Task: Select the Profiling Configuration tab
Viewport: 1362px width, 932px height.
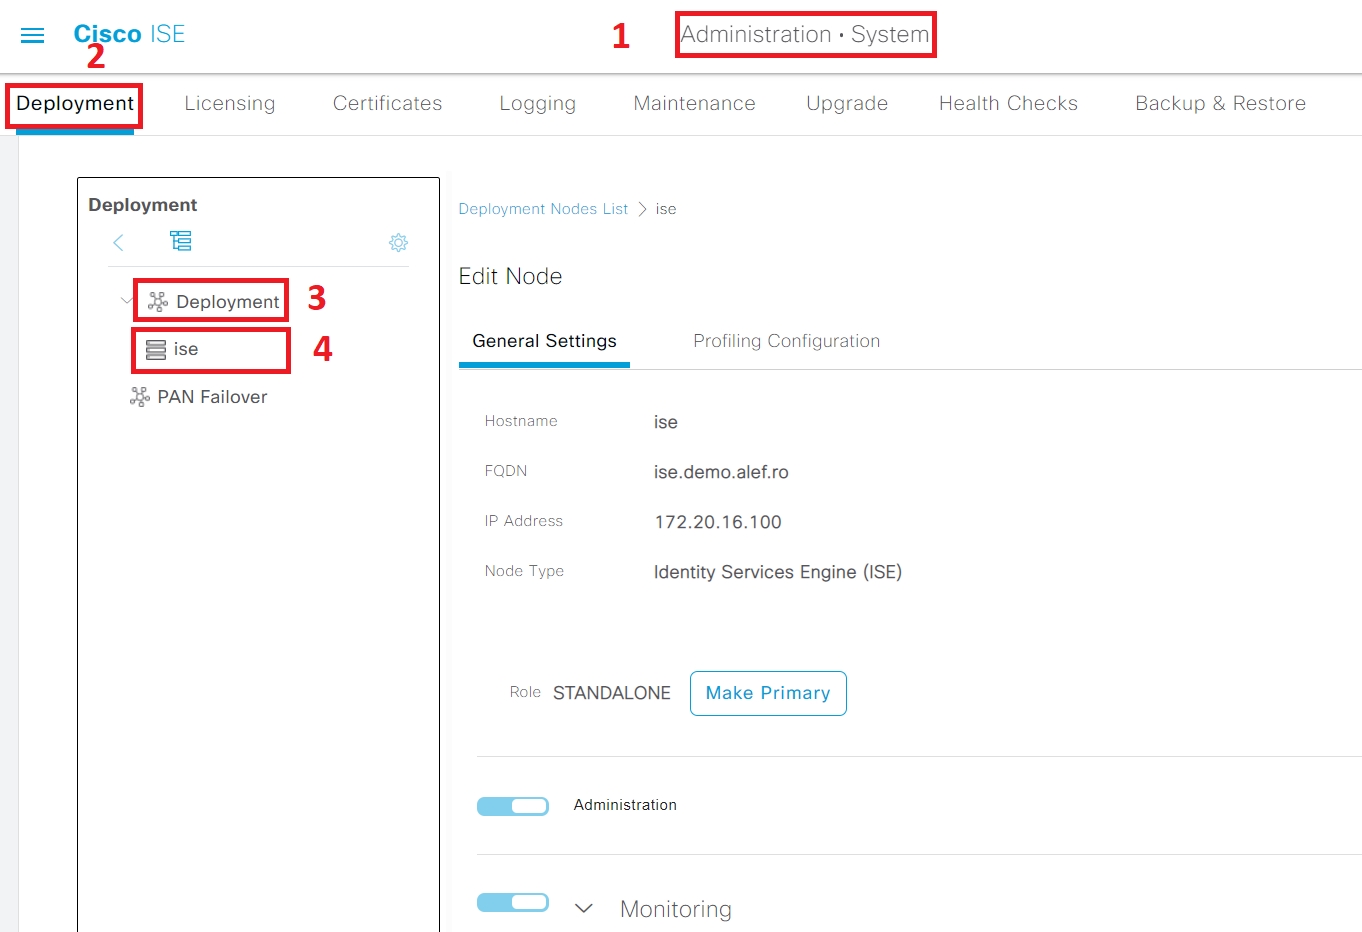Action: click(x=786, y=341)
